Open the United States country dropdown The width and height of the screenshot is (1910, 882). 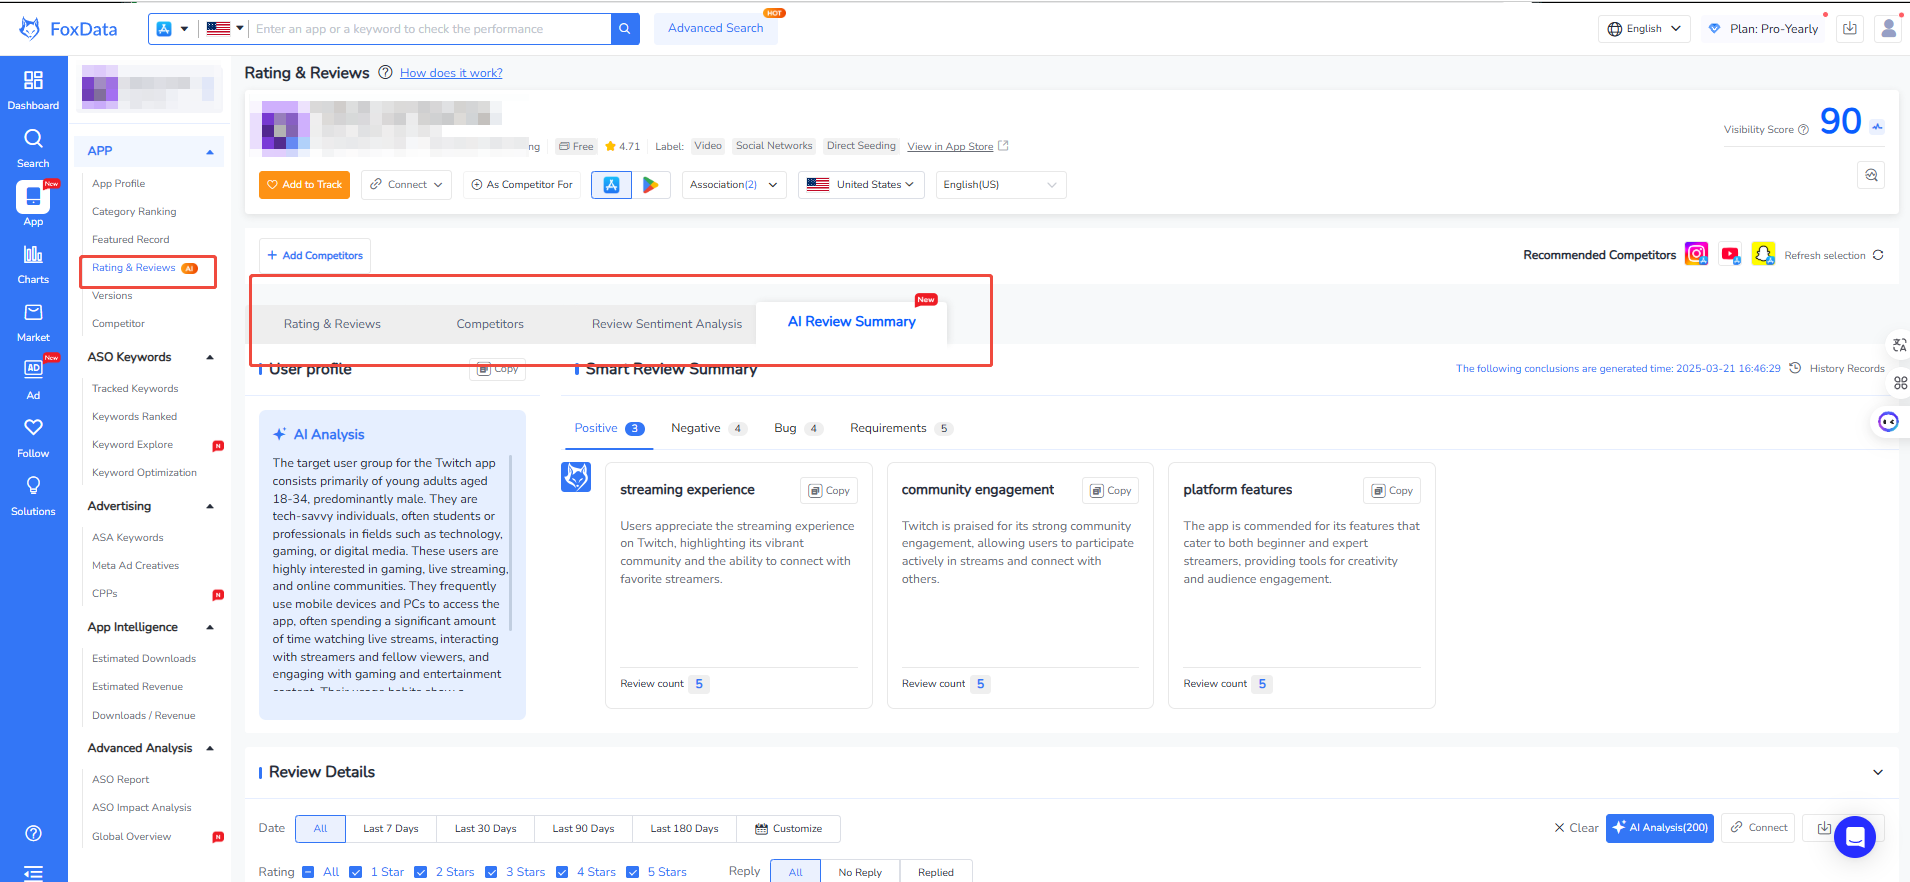click(x=860, y=185)
